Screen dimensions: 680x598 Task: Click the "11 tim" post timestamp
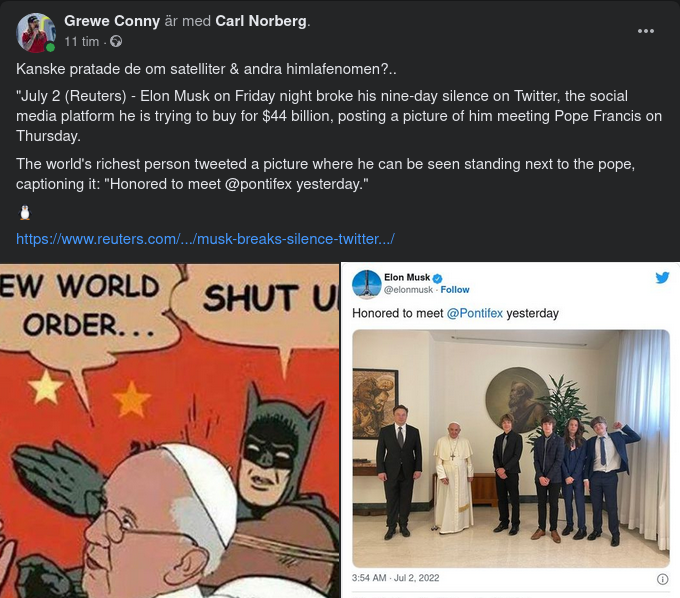[x=81, y=42]
